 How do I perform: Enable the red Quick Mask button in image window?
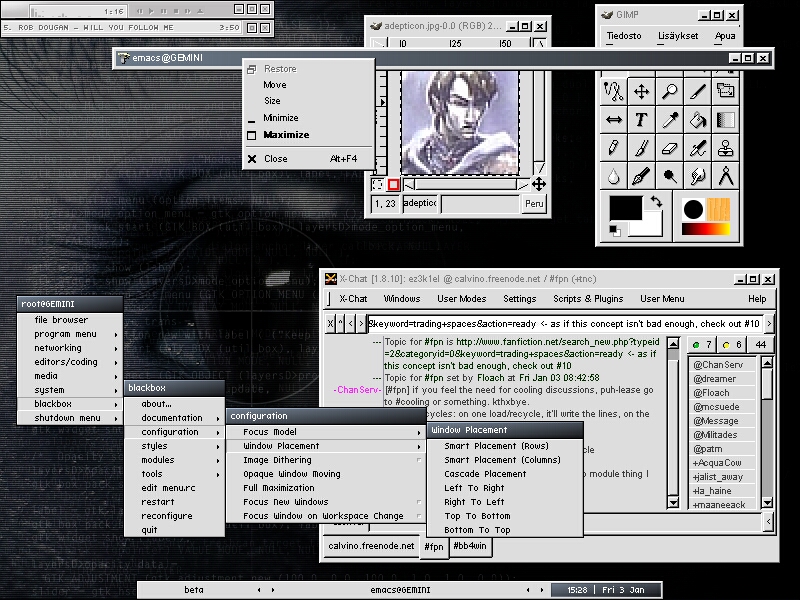point(393,184)
